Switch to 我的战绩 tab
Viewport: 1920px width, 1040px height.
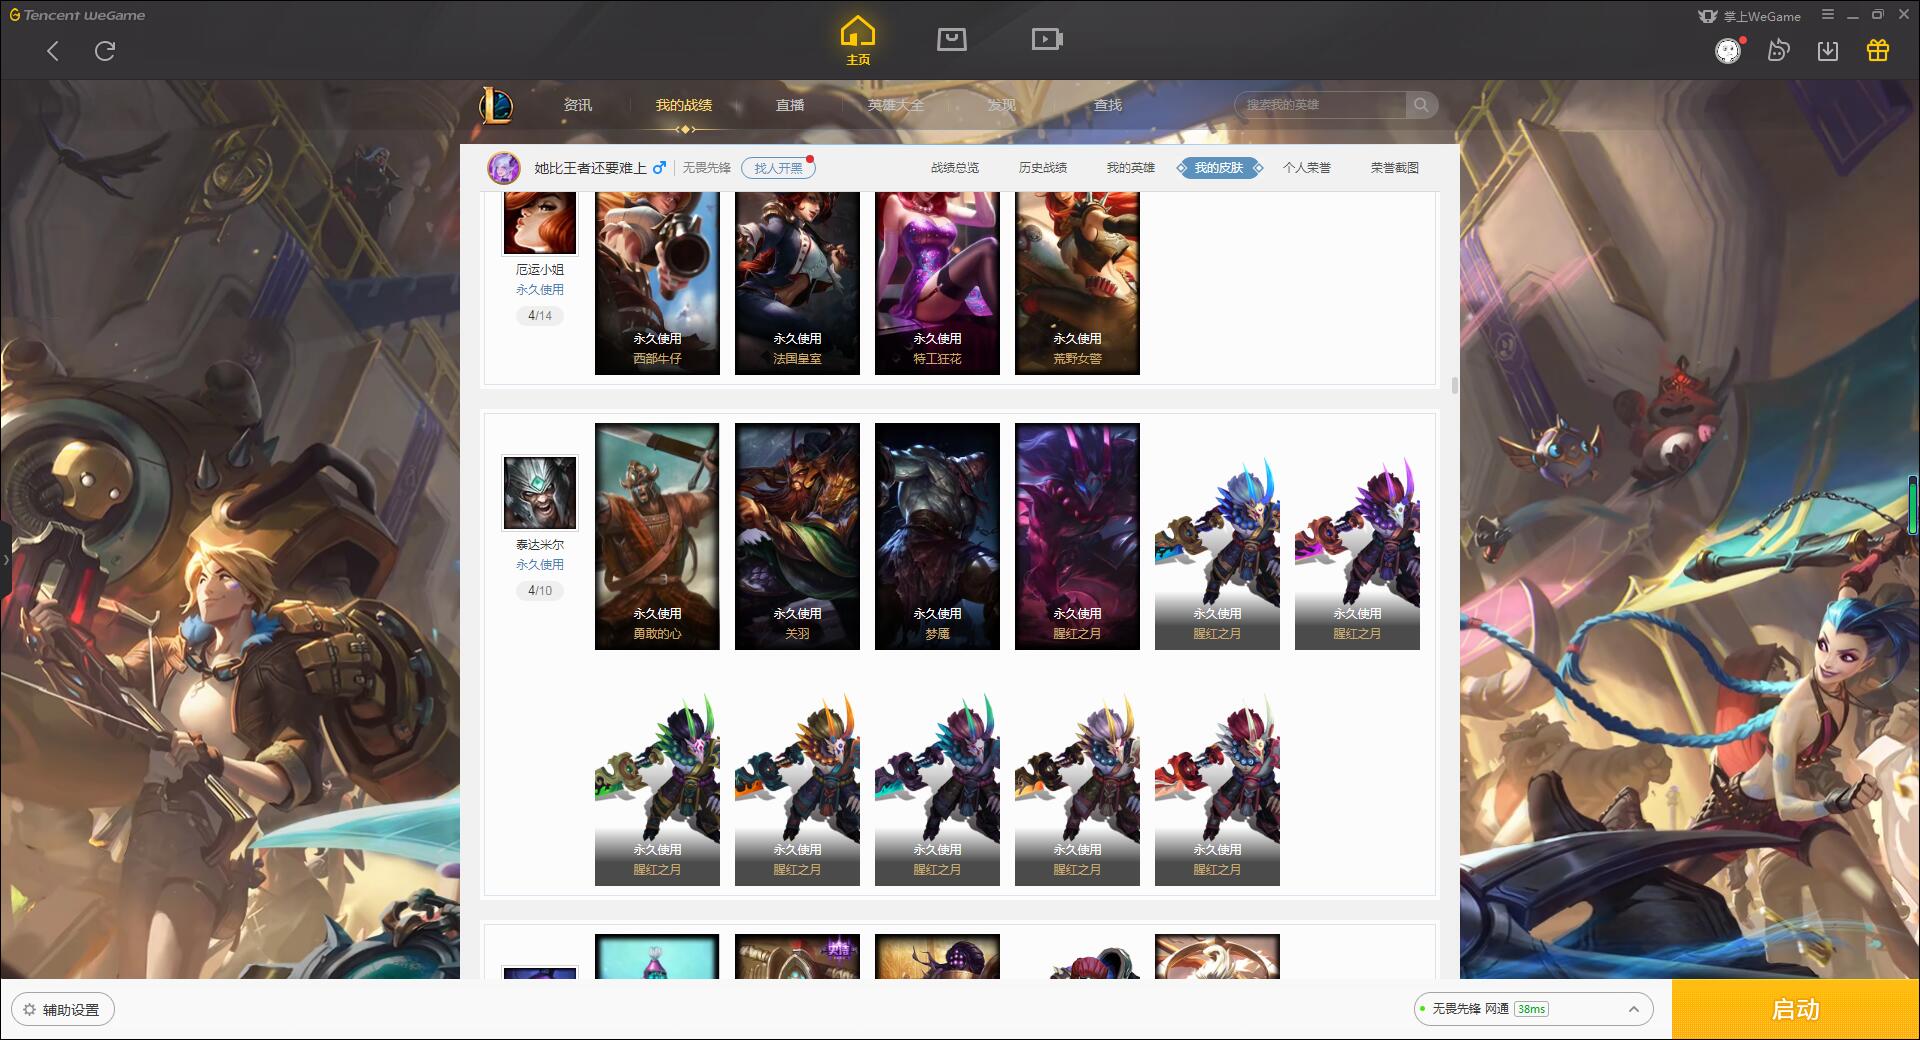(684, 105)
